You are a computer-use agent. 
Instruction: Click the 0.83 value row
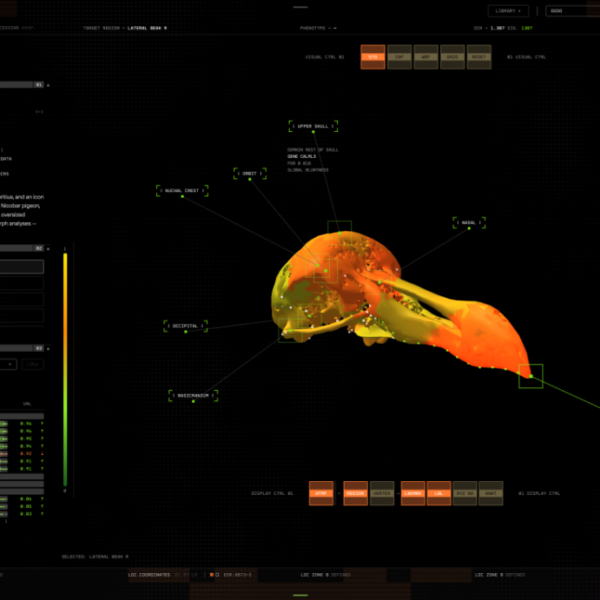point(22,514)
